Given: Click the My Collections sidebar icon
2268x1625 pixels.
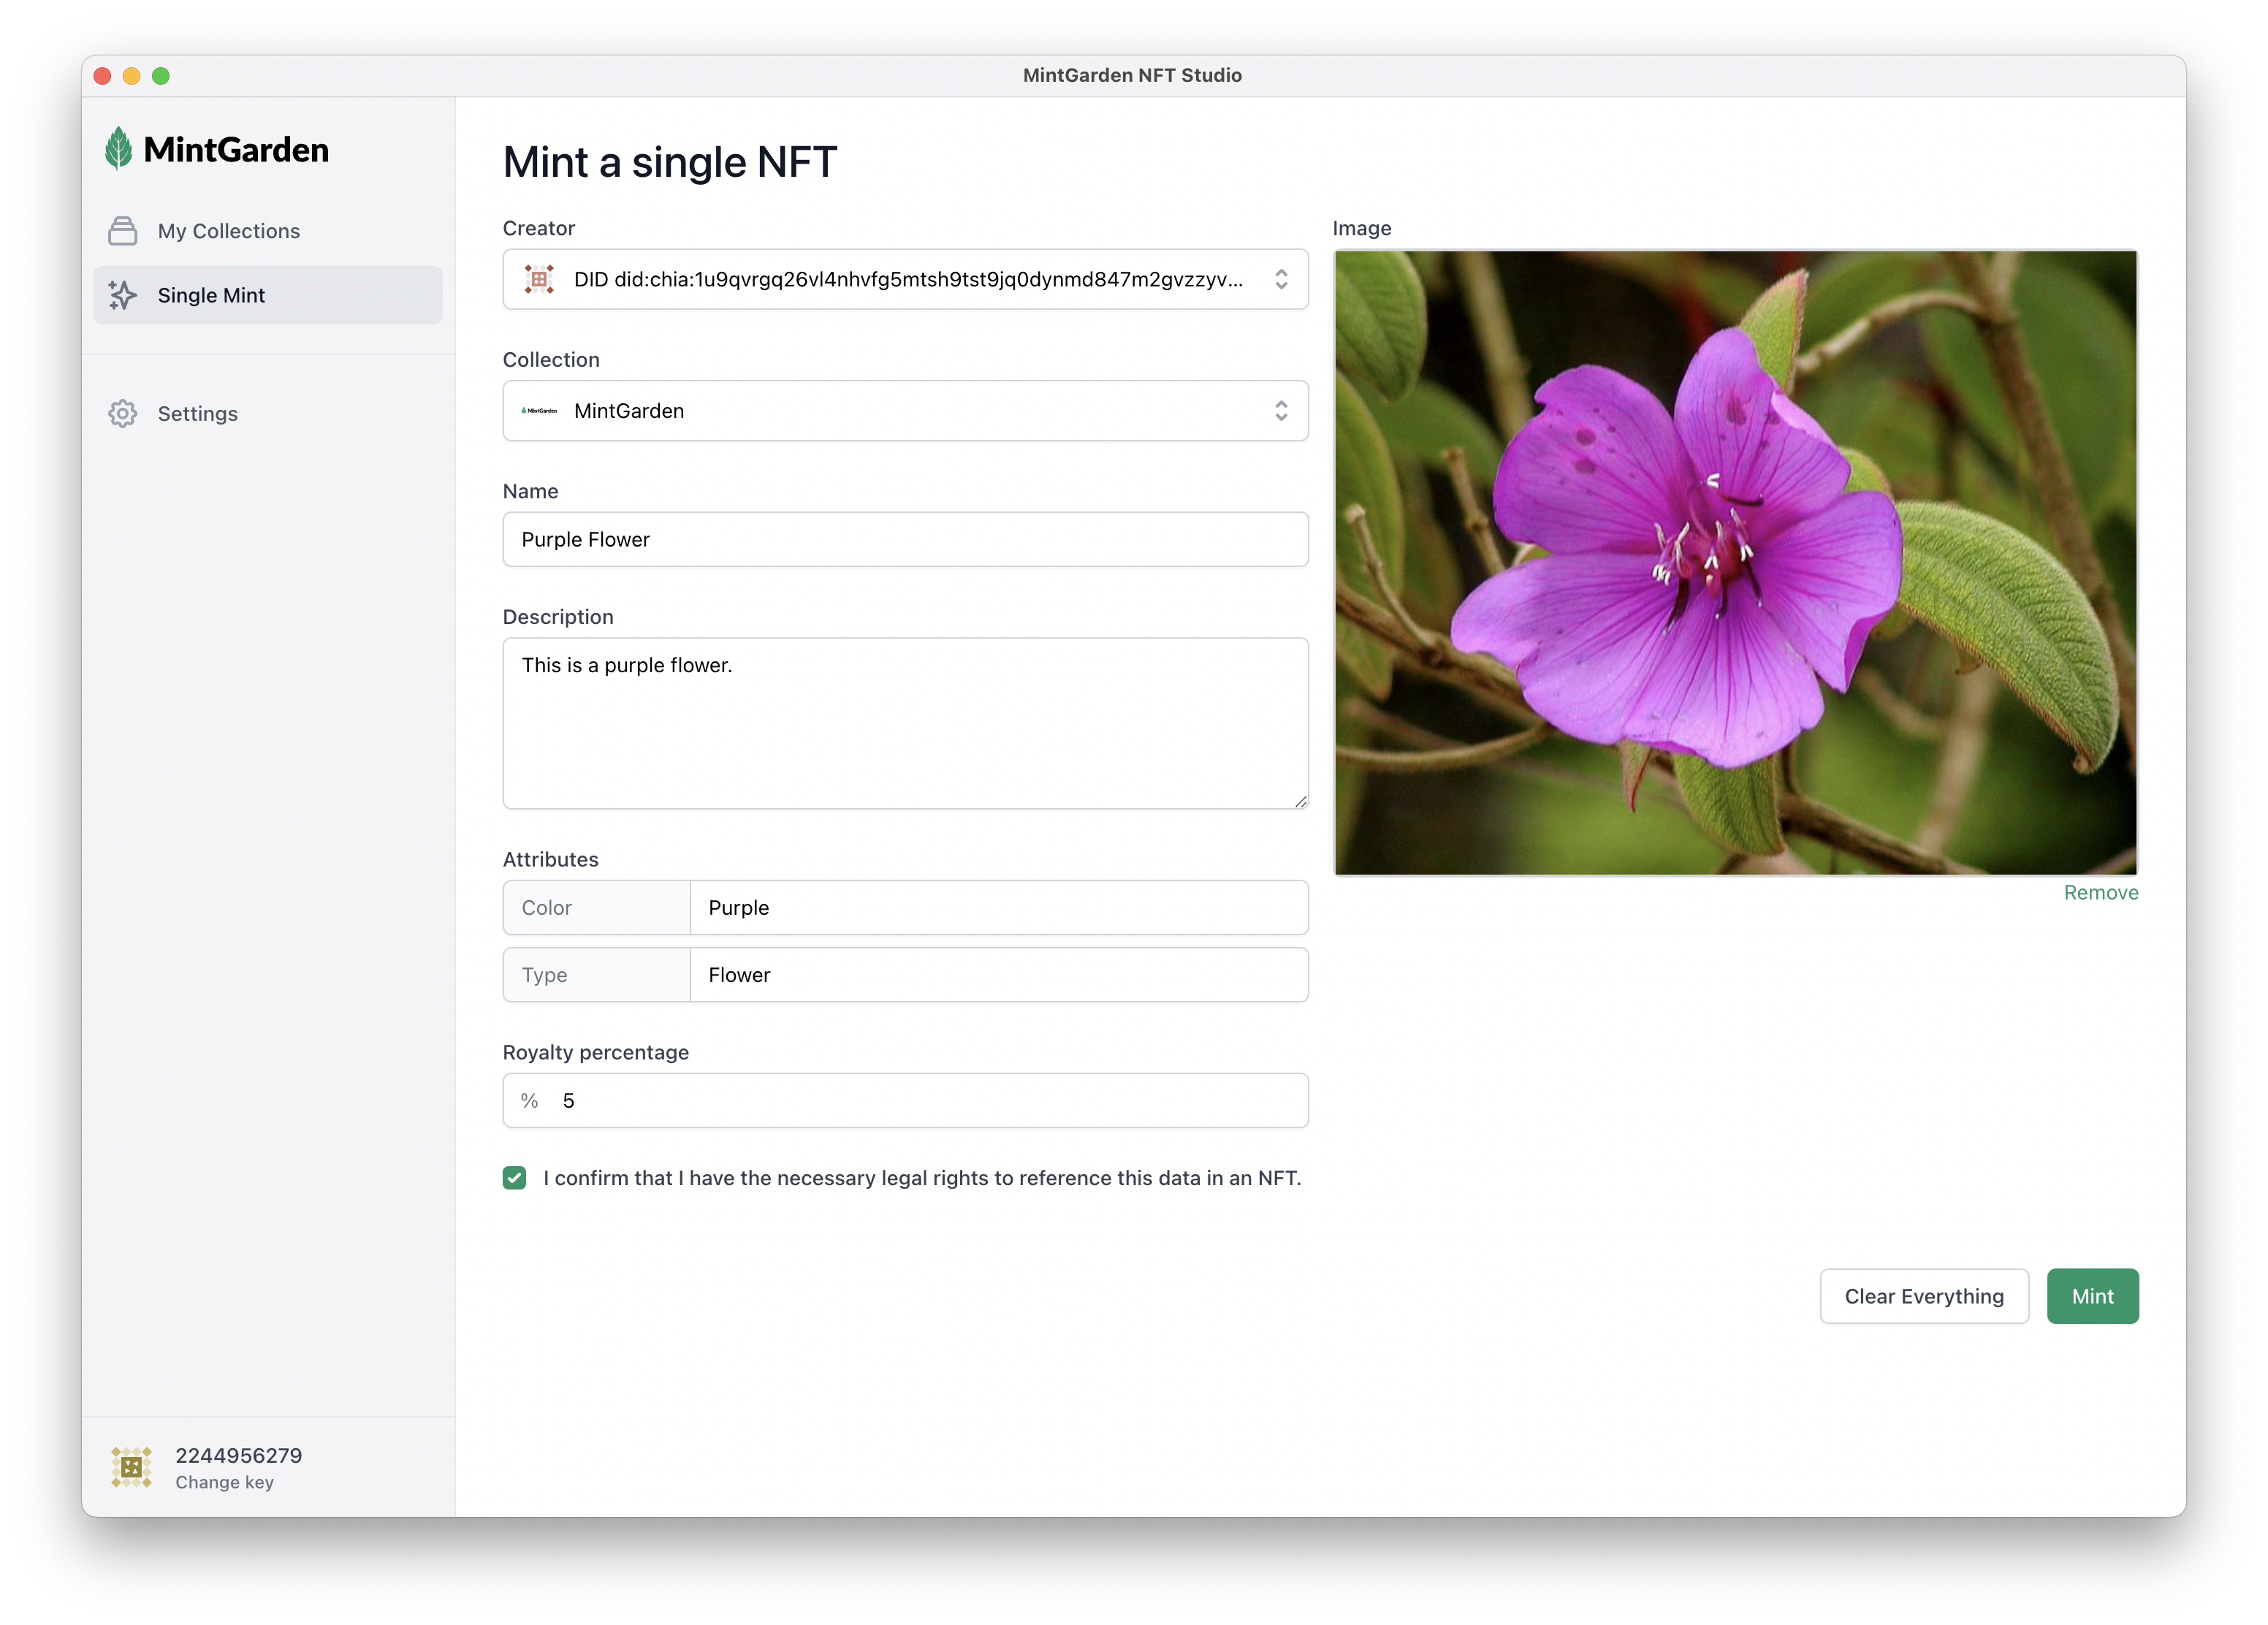Looking at the screenshot, I should pos(123,230).
